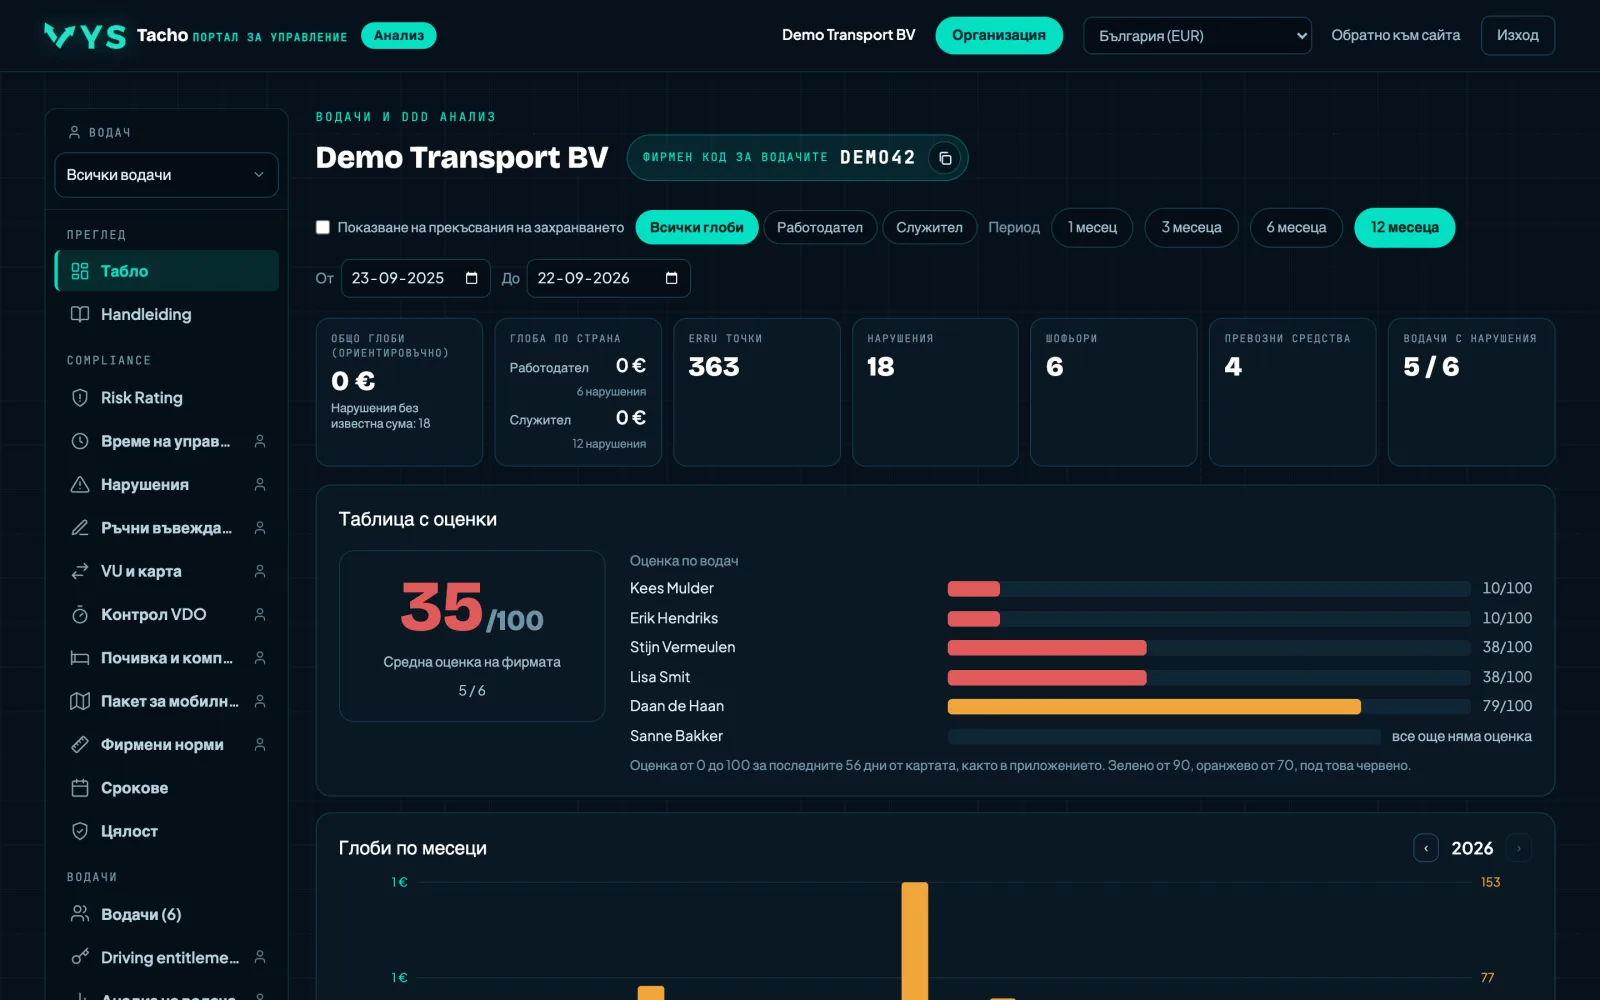Click the pencil icon for Ръчни въвеждания
Image resolution: width=1600 pixels, height=1000 pixels.
click(x=80, y=528)
